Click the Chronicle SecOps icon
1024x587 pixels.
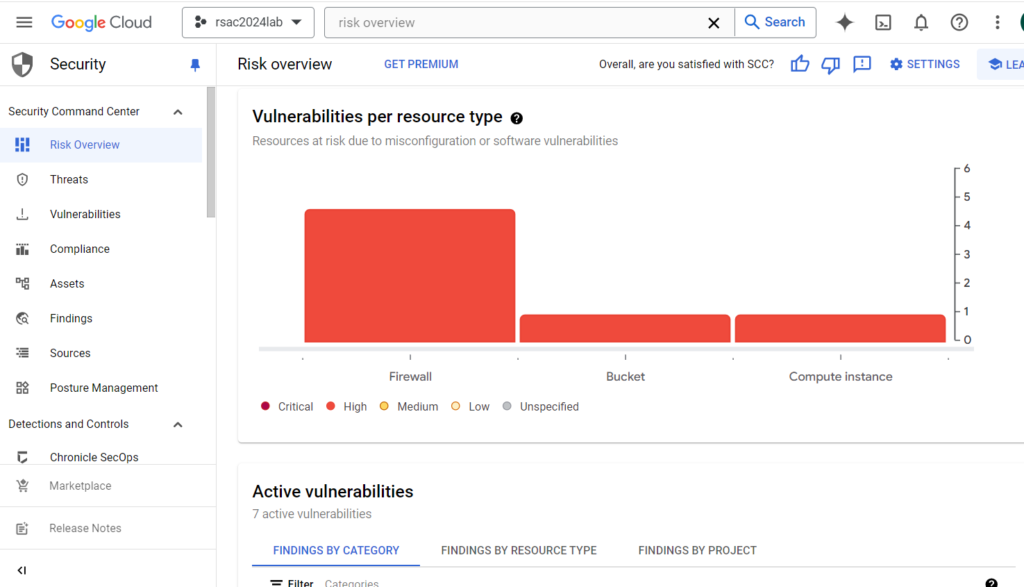[22, 457]
